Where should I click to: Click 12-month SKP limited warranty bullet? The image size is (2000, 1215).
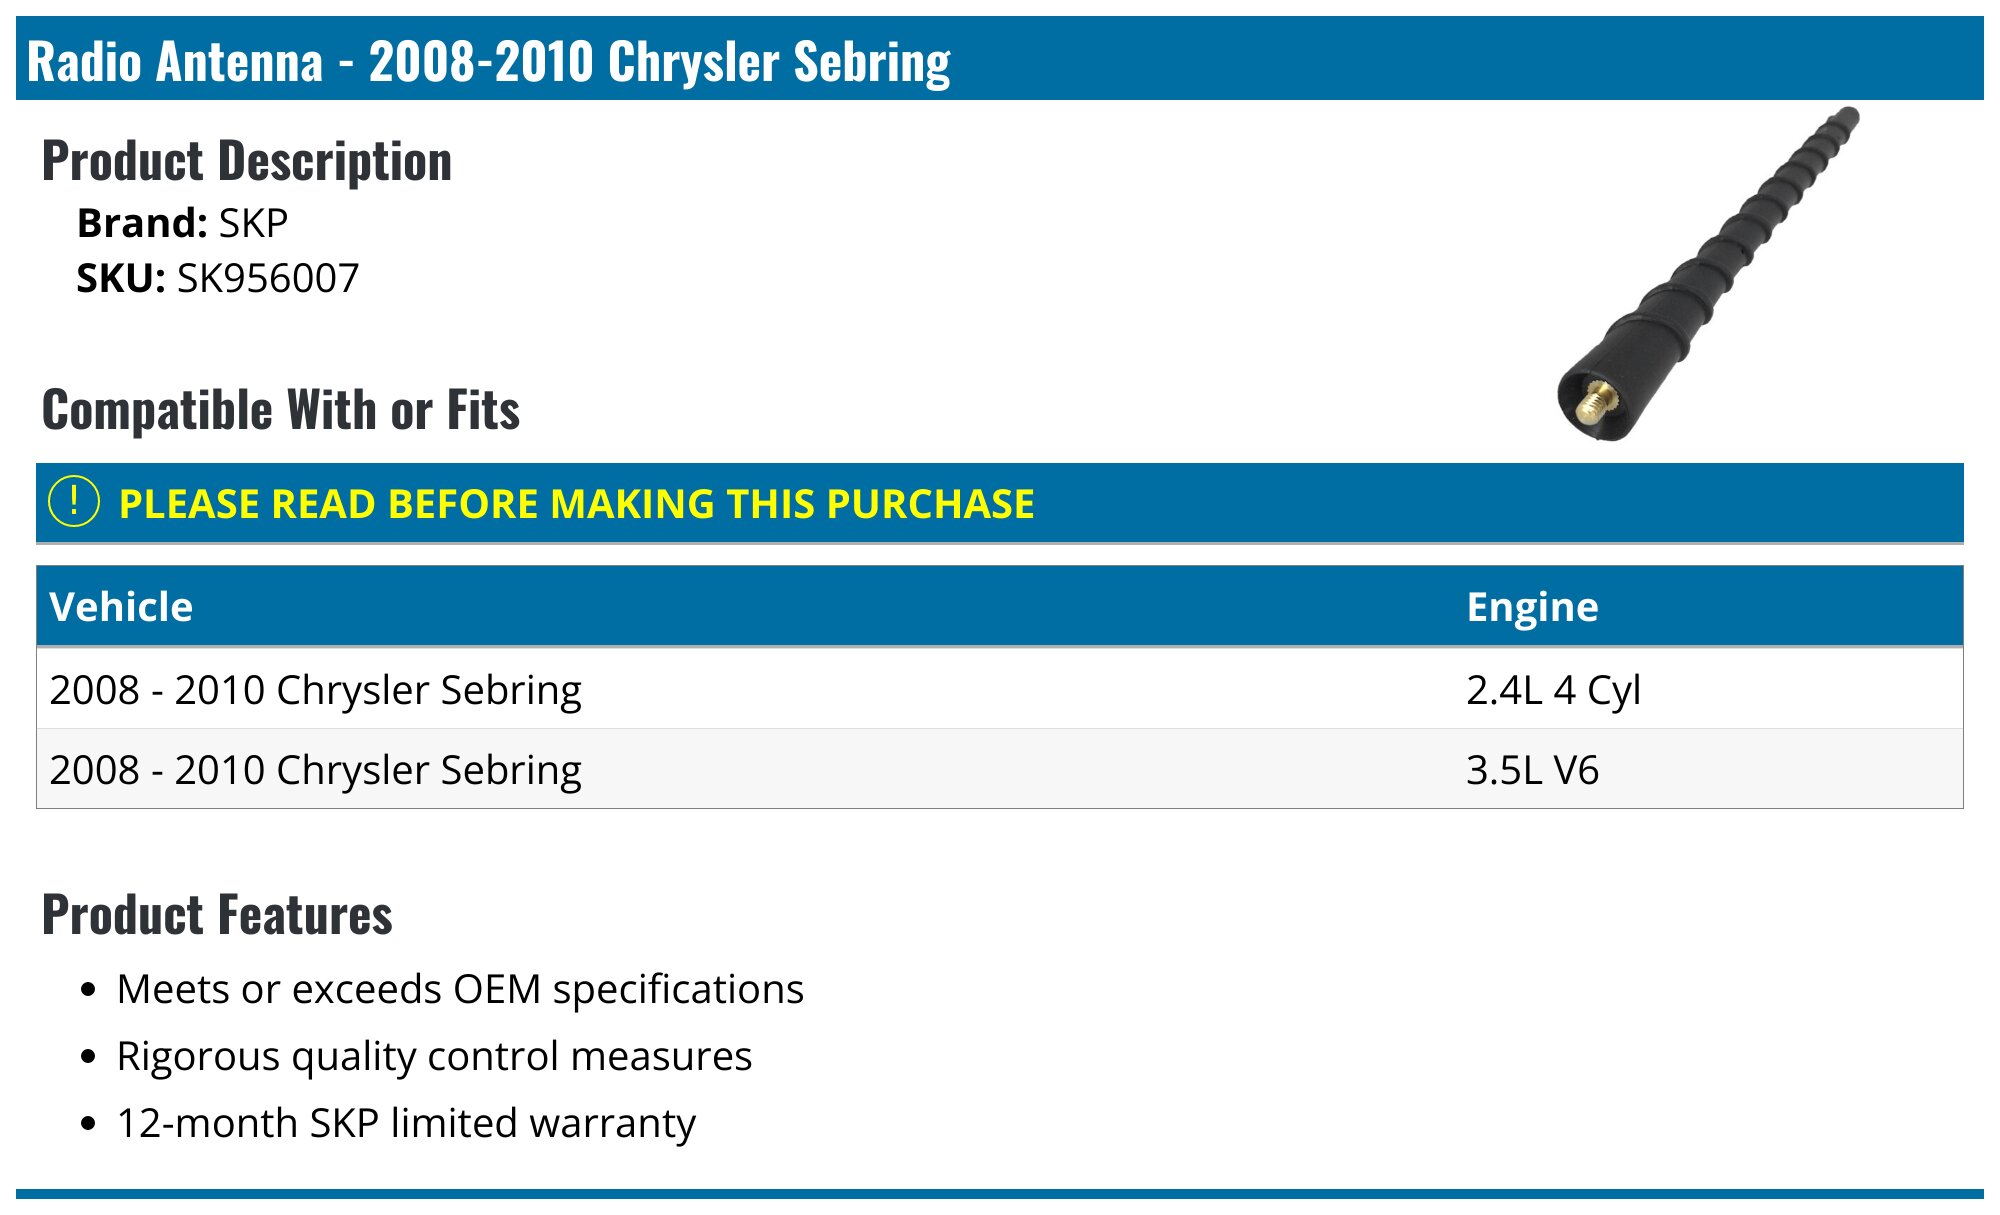tap(406, 1123)
